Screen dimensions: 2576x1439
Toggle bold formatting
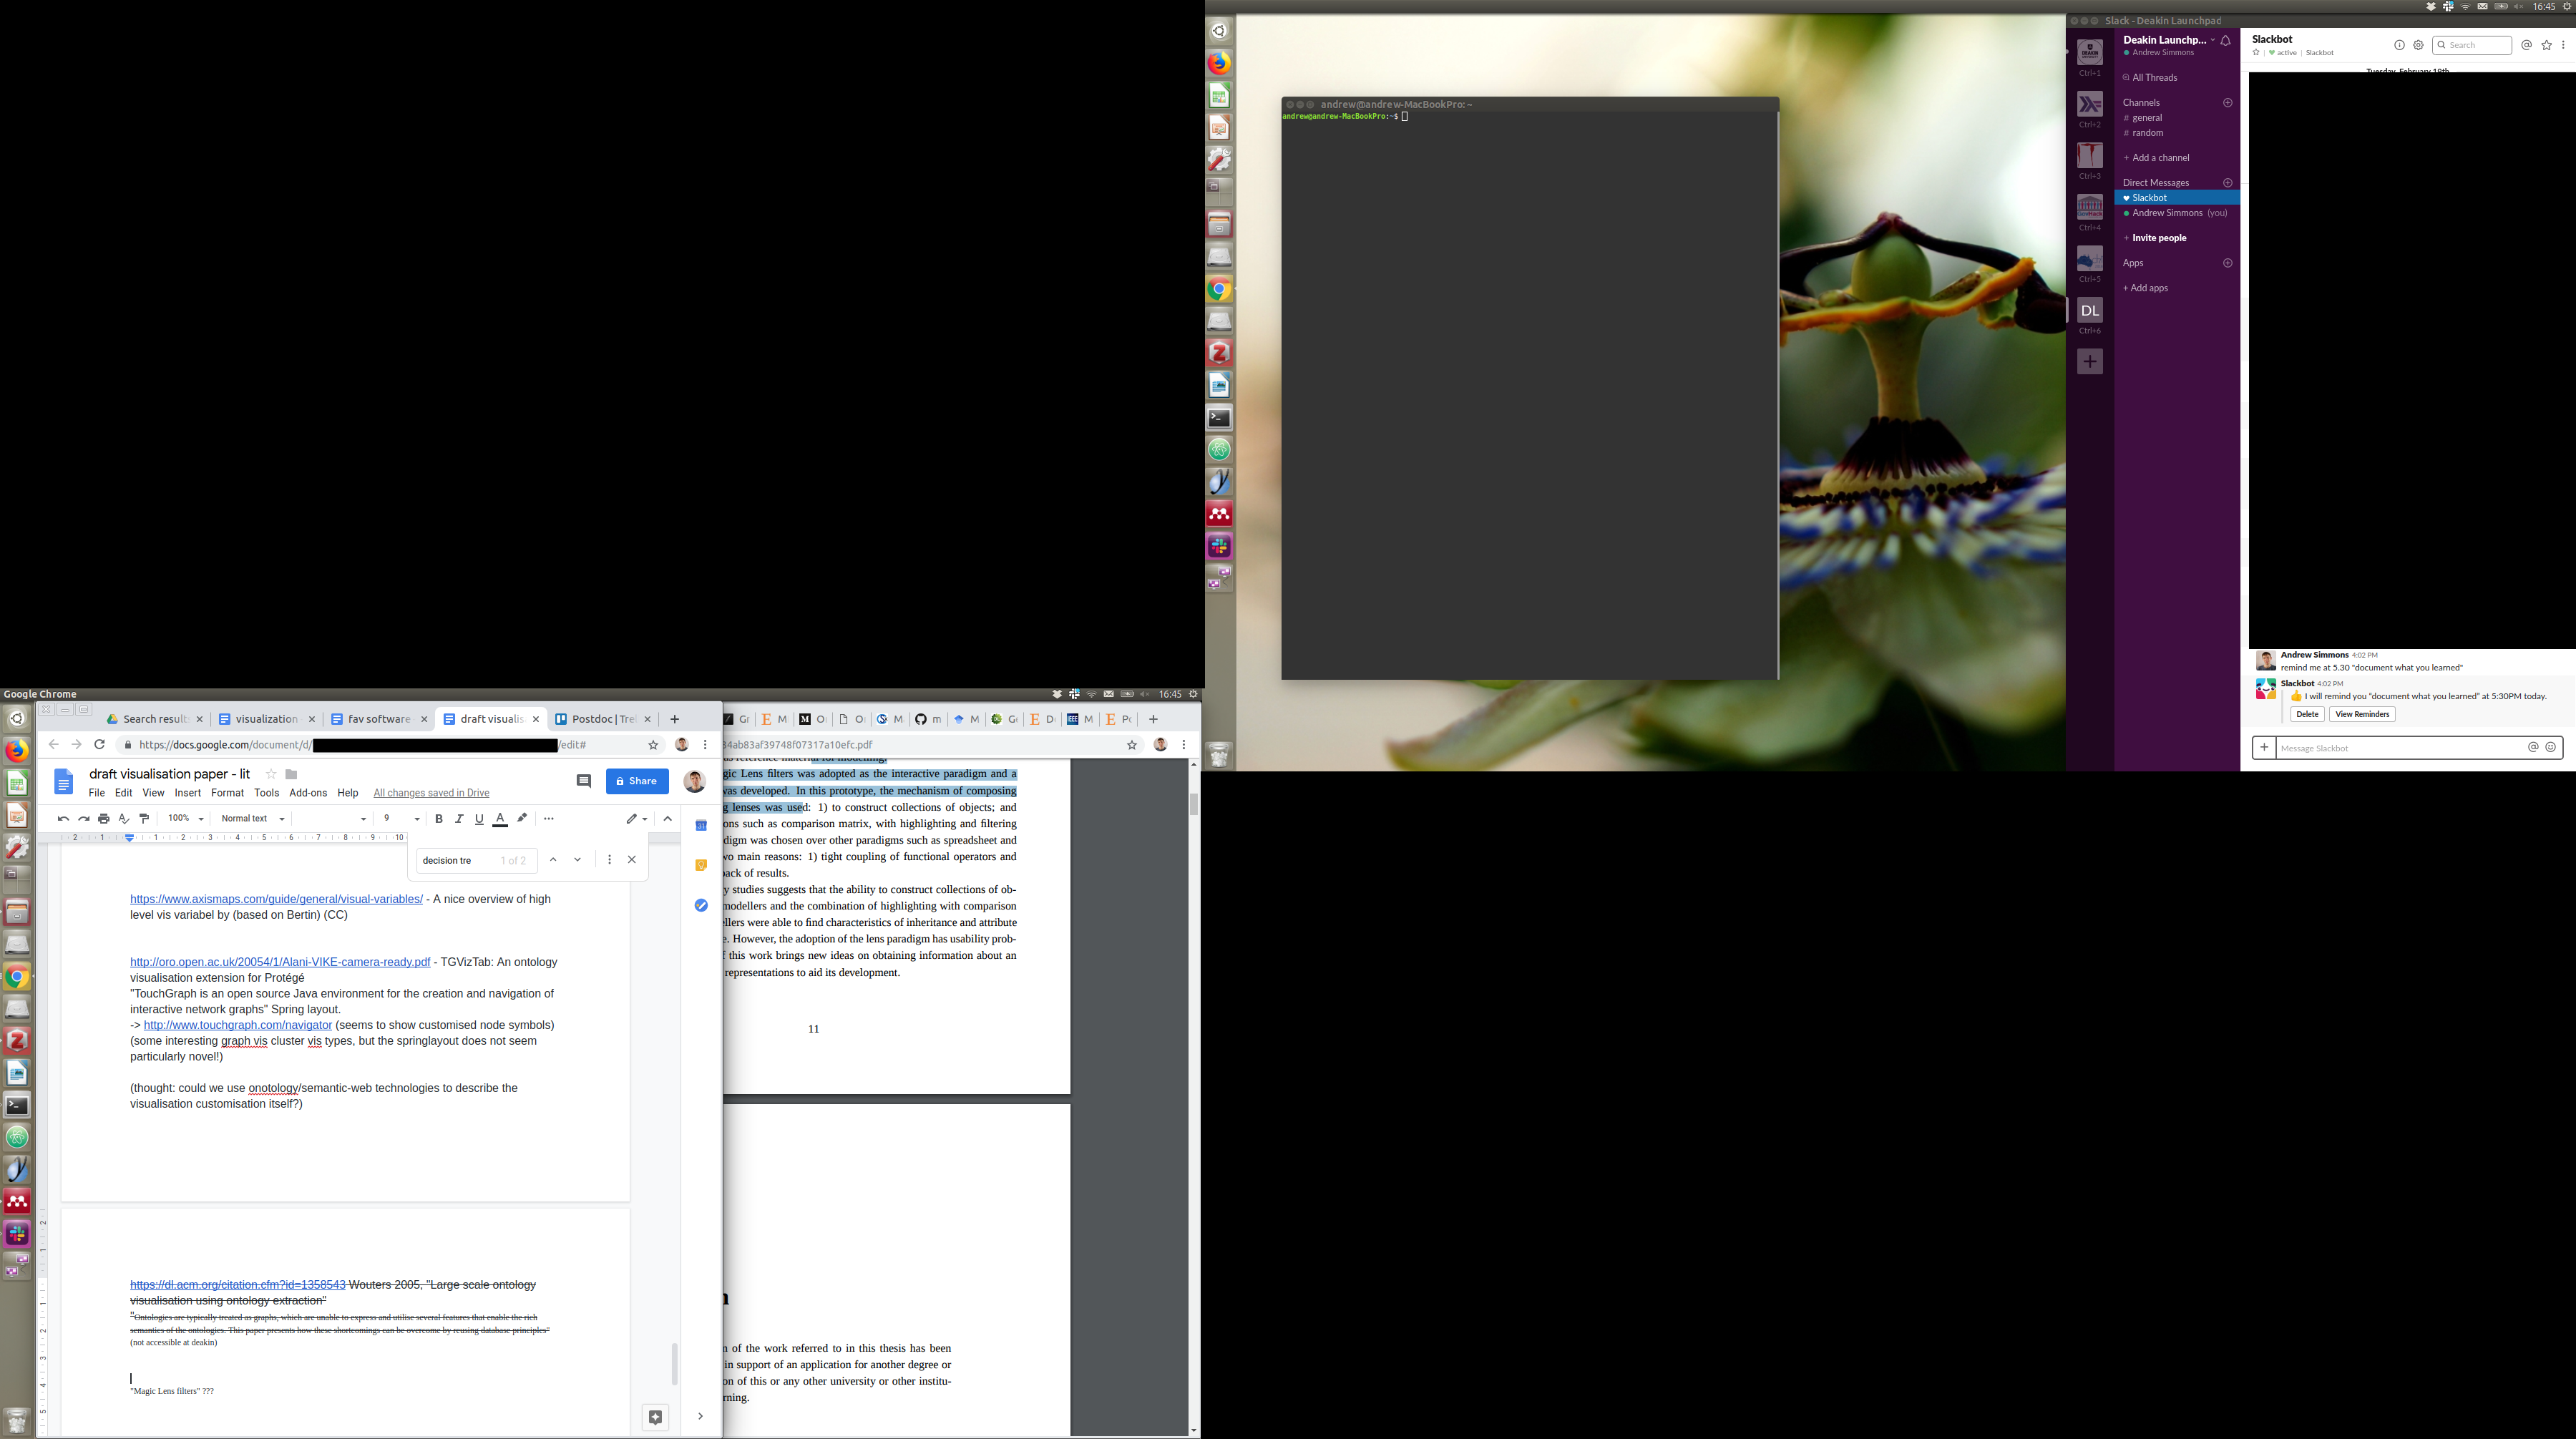439,819
